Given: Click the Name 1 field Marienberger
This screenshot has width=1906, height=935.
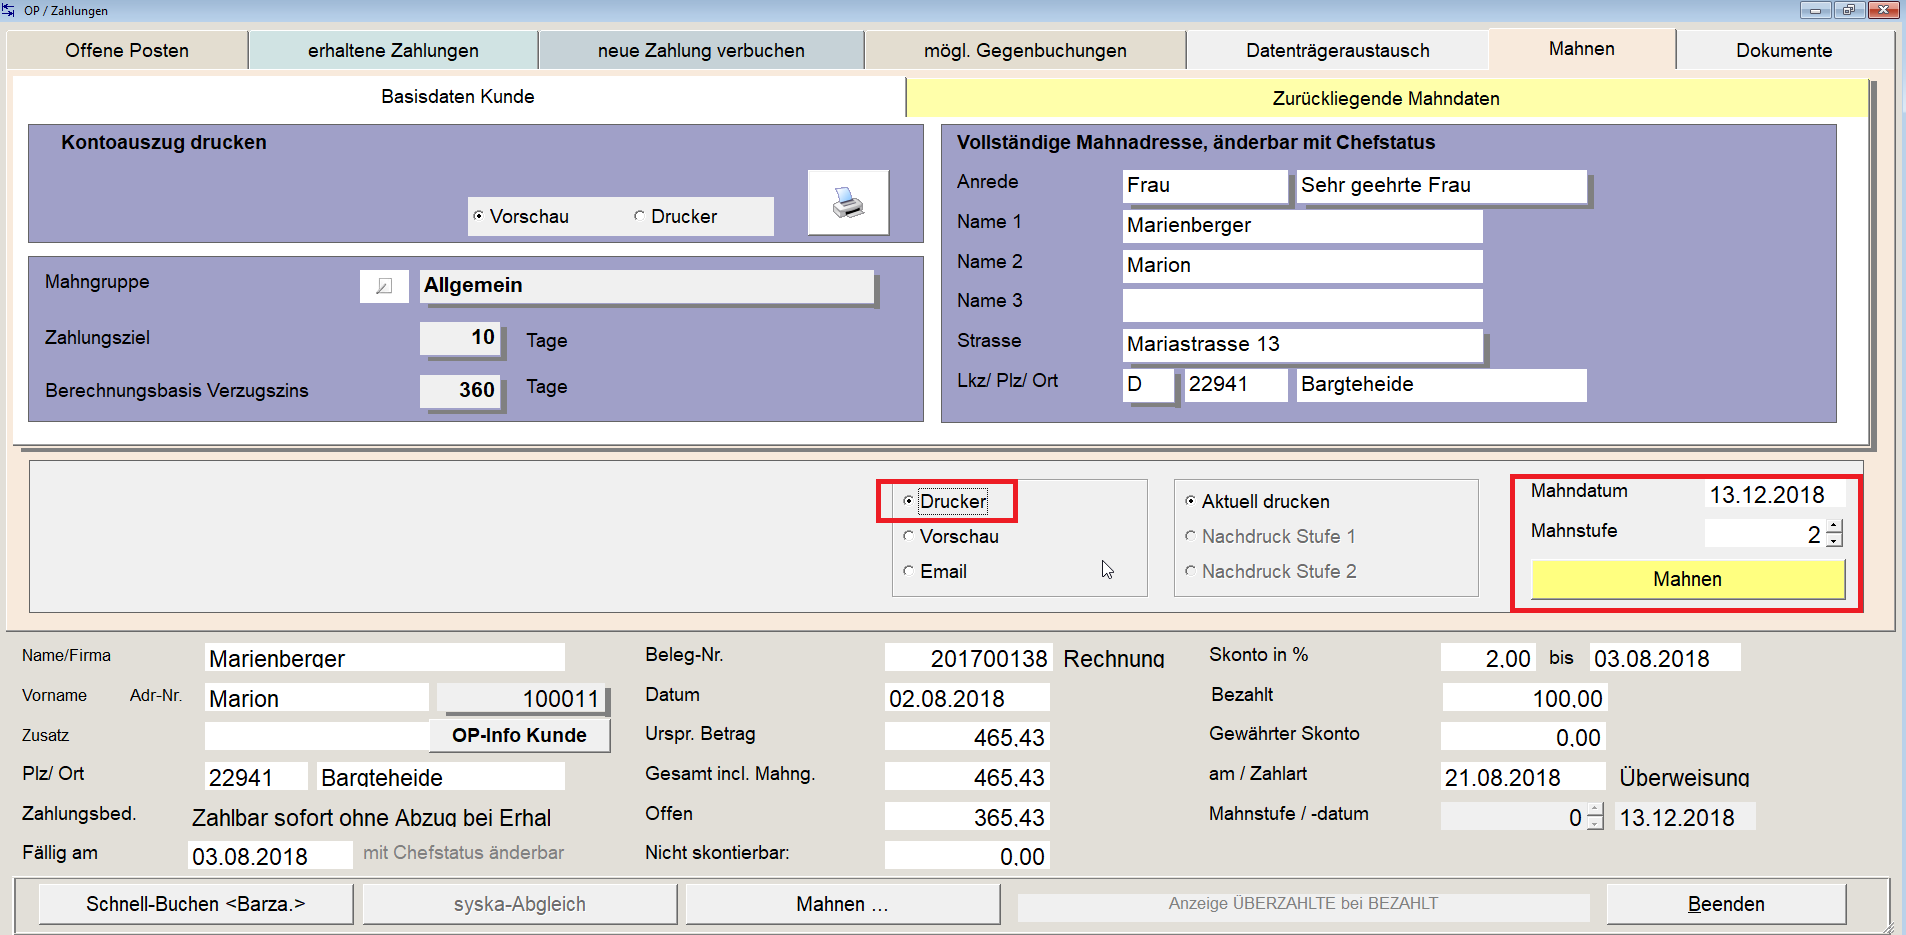Looking at the screenshot, I should [x=1302, y=225].
